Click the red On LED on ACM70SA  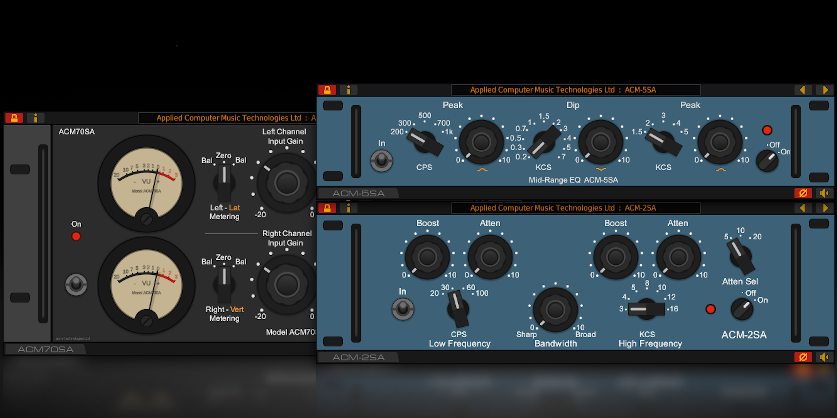pyautogui.click(x=76, y=236)
